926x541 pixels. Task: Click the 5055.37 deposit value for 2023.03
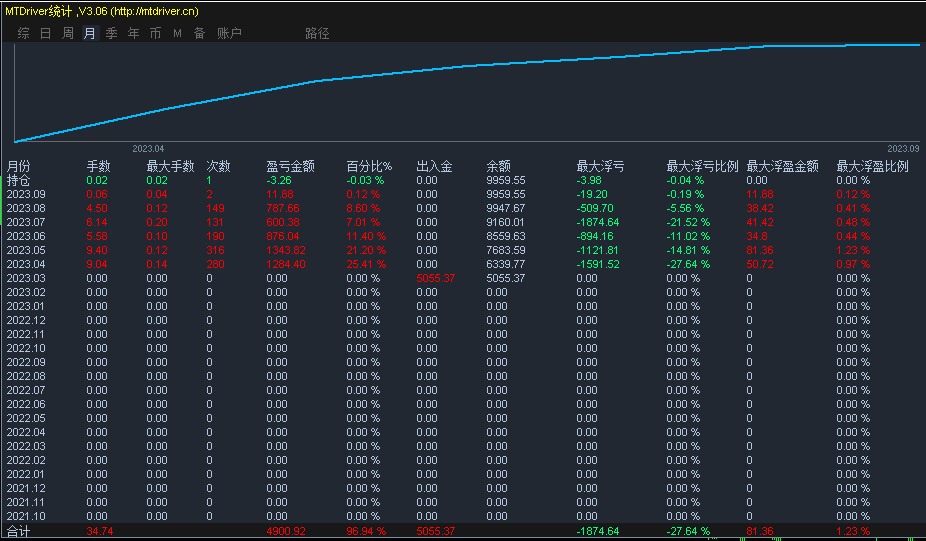tap(435, 278)
